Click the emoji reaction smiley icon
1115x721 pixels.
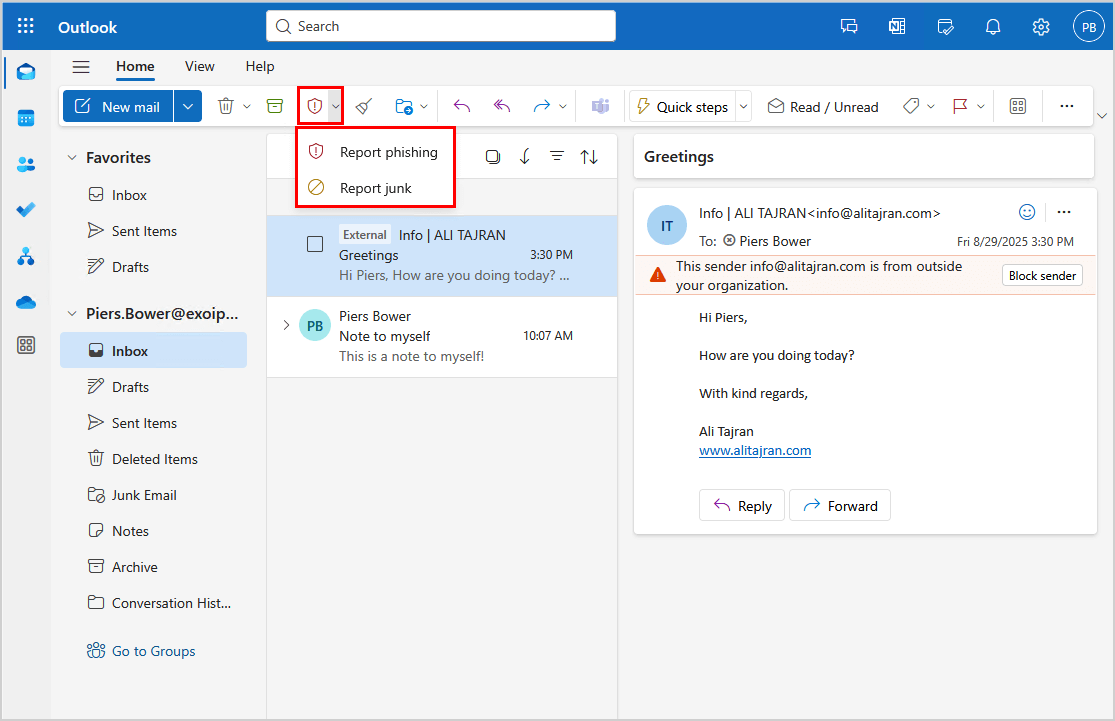coord(1027,212)
